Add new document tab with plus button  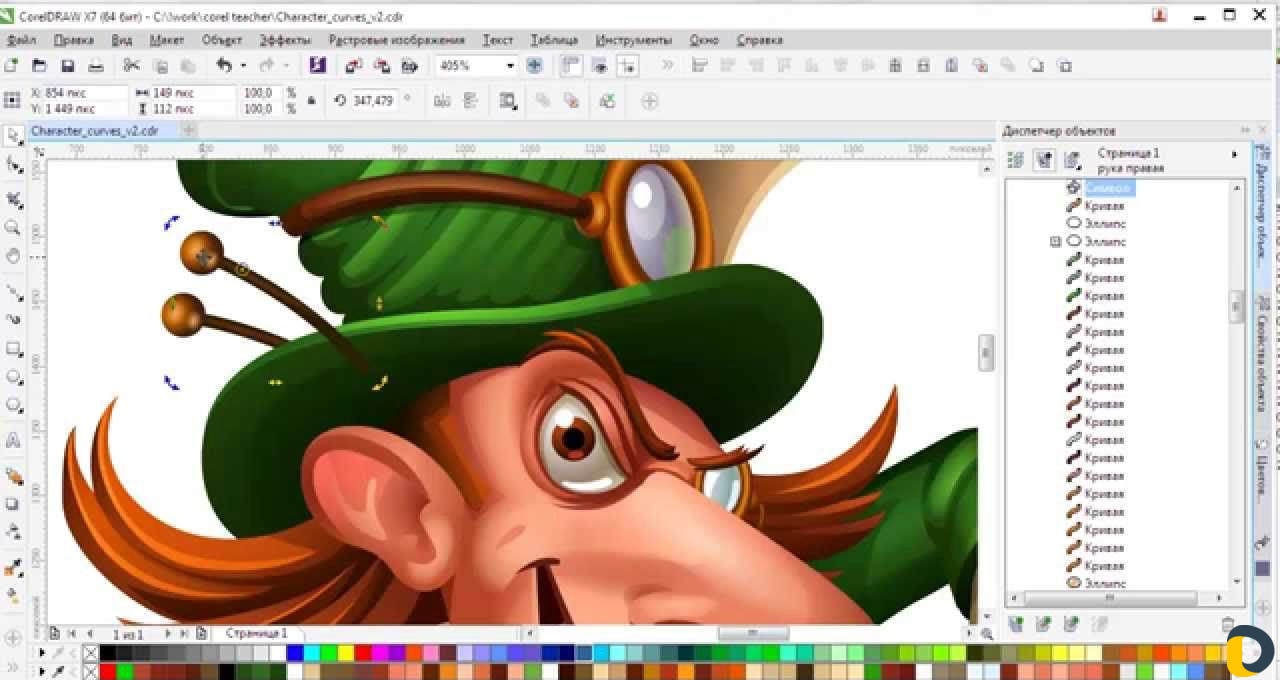coord(188,131)
